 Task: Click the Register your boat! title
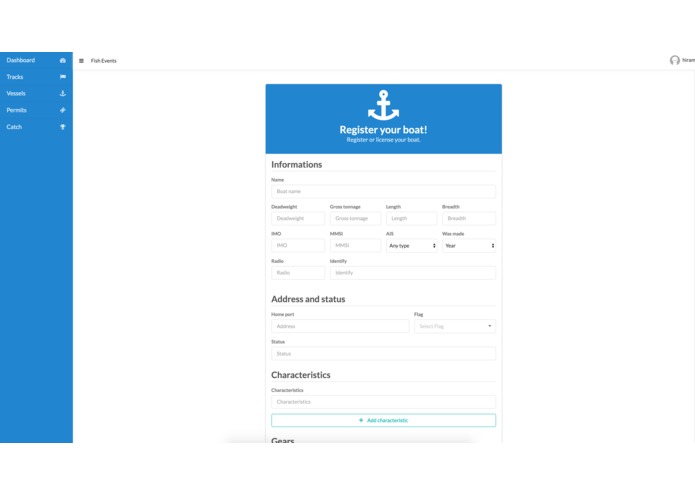click(x=383, y=130)
